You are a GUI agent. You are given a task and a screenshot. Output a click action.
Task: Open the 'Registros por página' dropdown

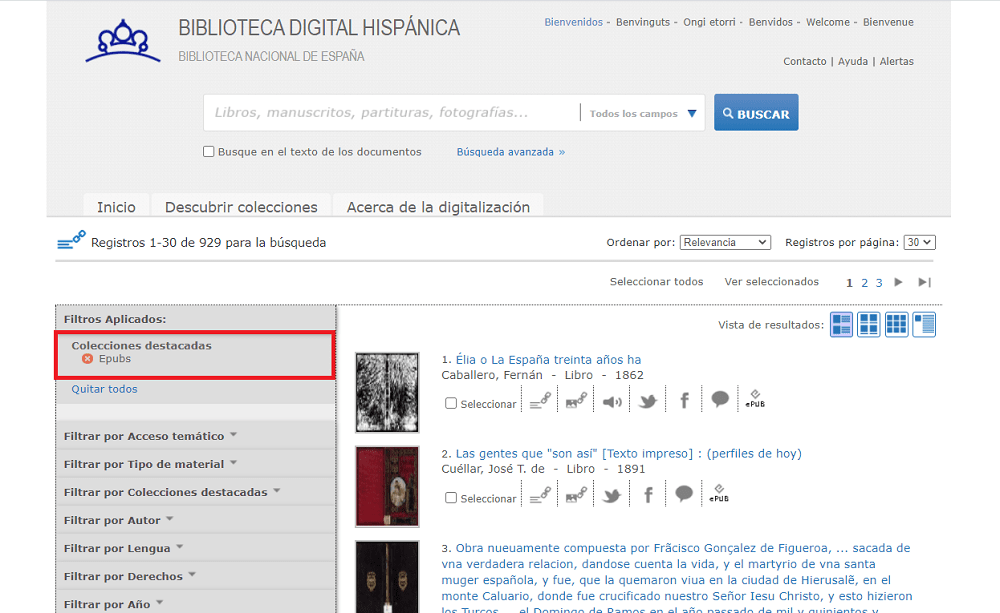tap(920, 242)
